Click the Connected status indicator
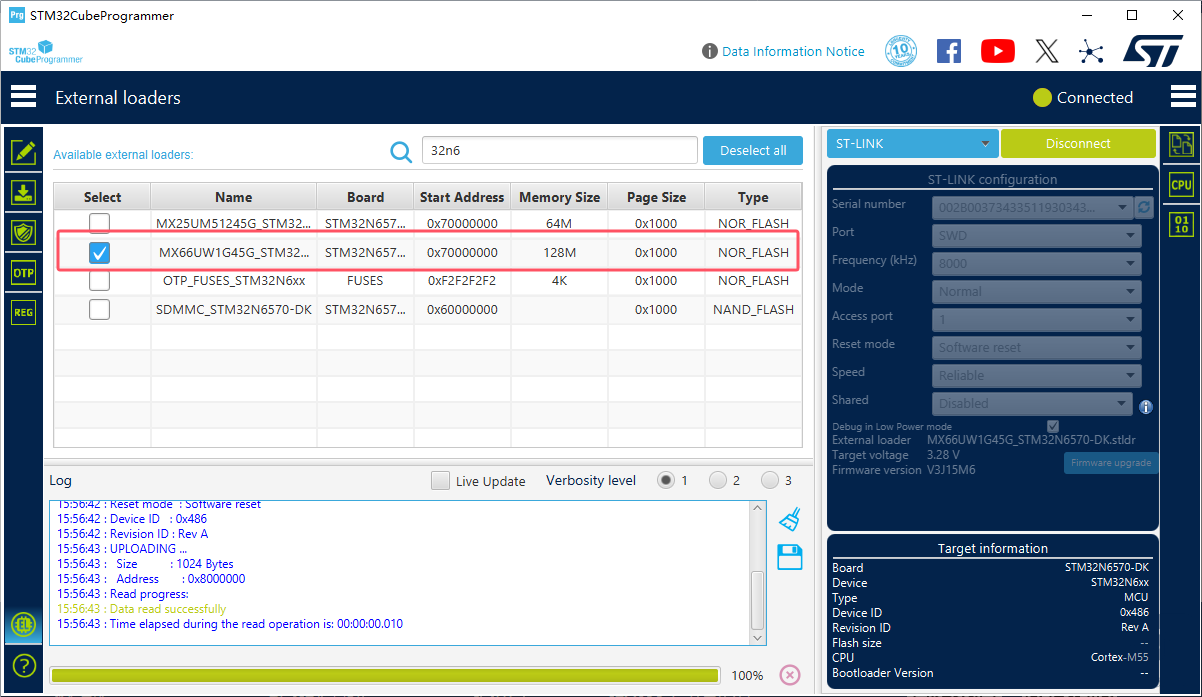The height and width of the screenshot is (697, 1202). pos(1083,97)
